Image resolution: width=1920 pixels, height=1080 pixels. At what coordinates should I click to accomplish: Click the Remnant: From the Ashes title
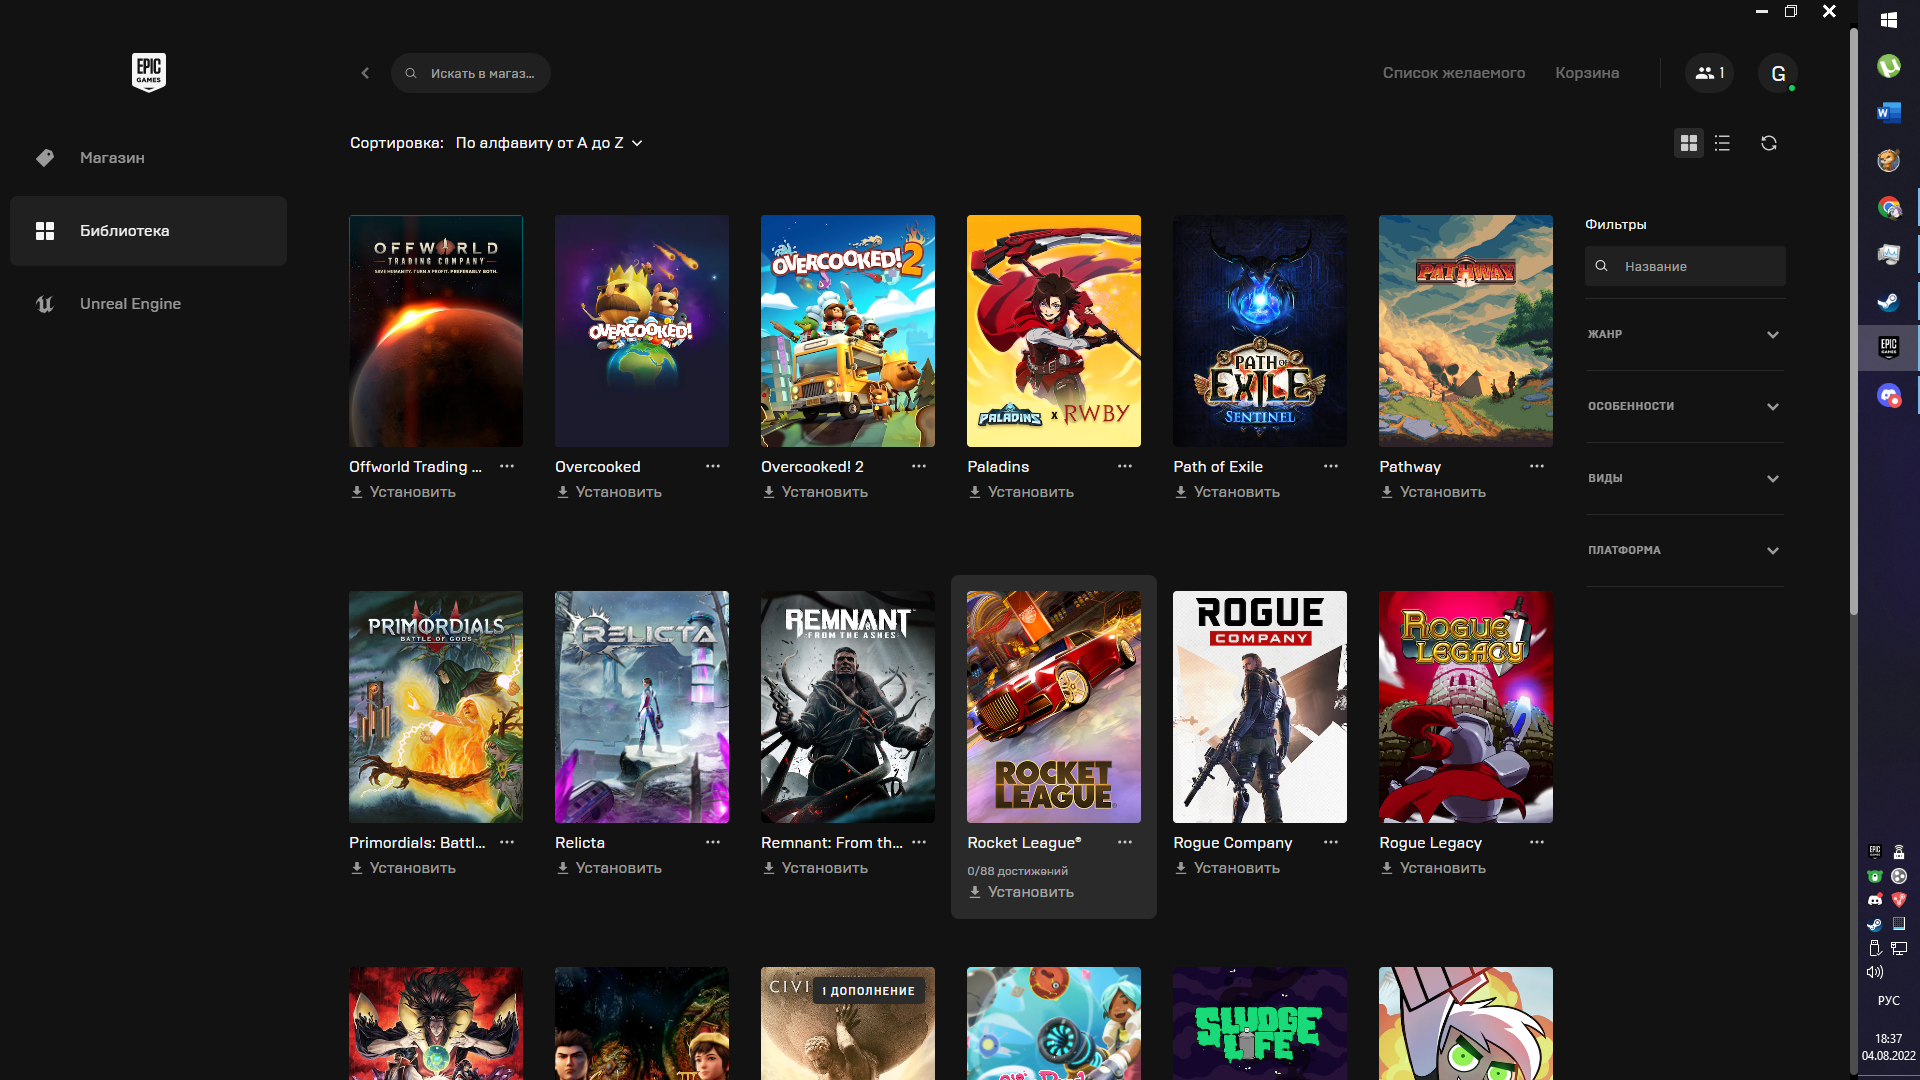[831, 843]
